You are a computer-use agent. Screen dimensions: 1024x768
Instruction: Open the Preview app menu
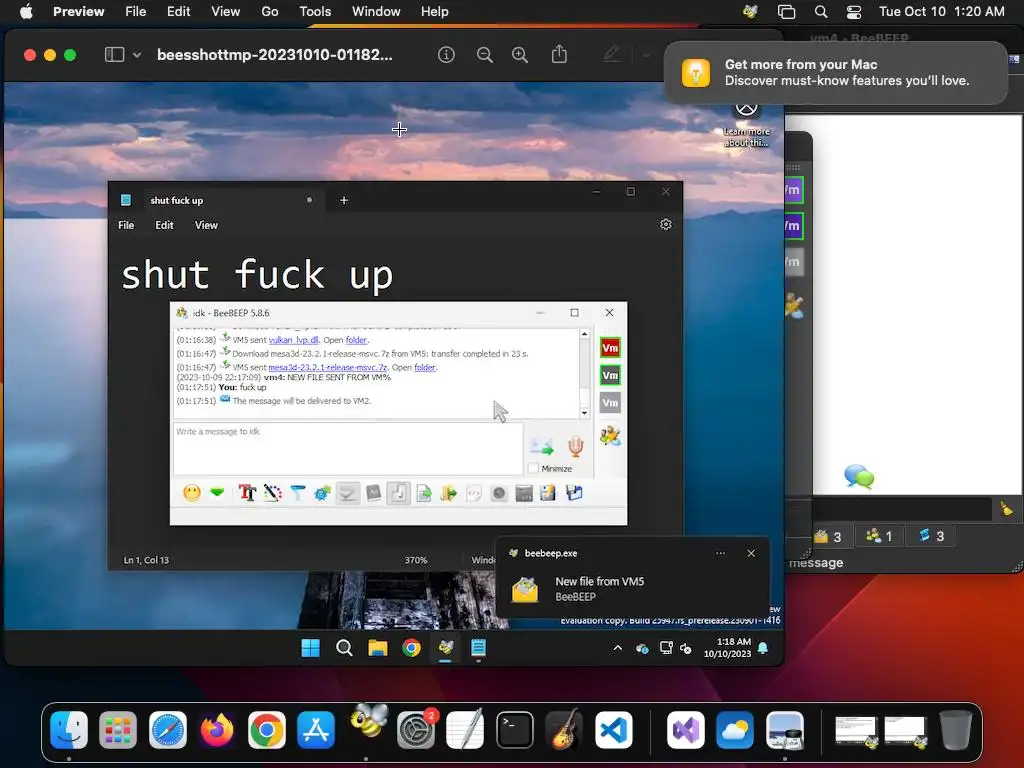click(x=78, y=11)
